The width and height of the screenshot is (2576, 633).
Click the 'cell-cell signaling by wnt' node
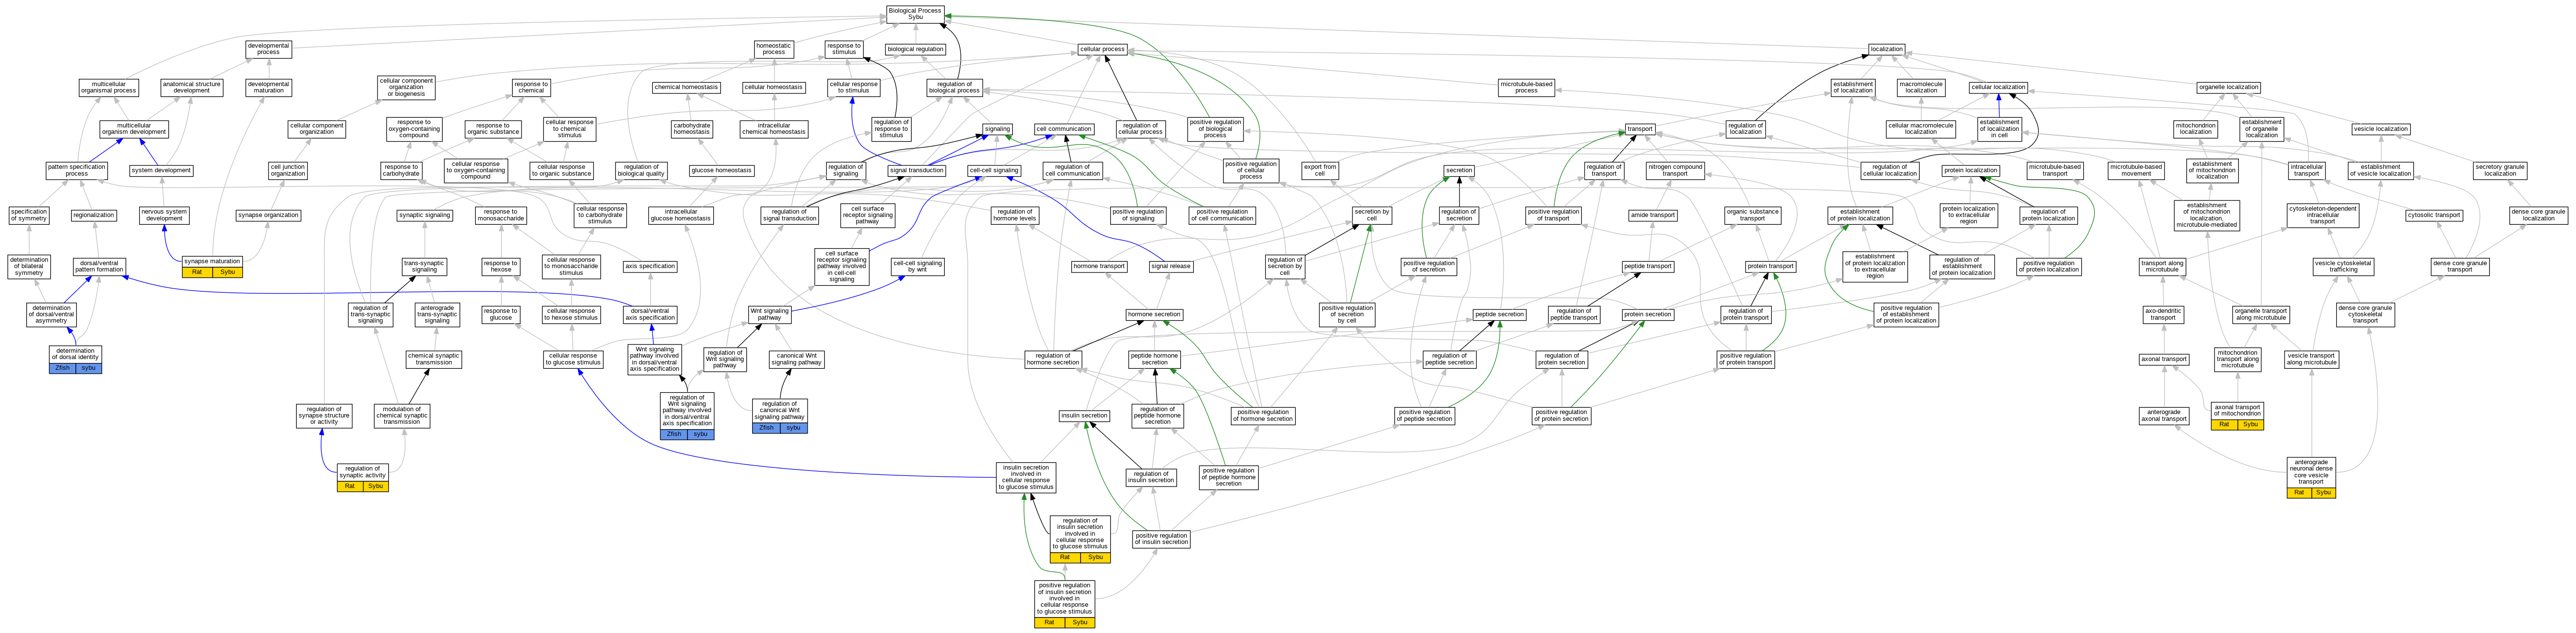(917, 266)
